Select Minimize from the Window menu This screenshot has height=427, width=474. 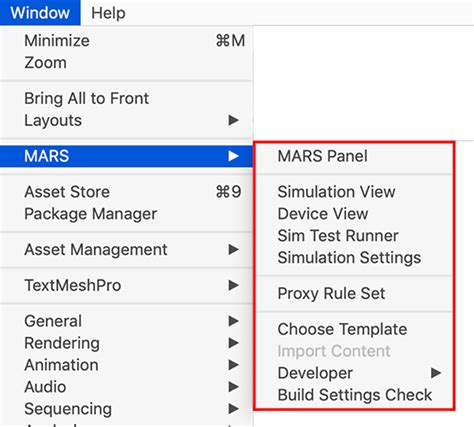(x=126, y=41)
